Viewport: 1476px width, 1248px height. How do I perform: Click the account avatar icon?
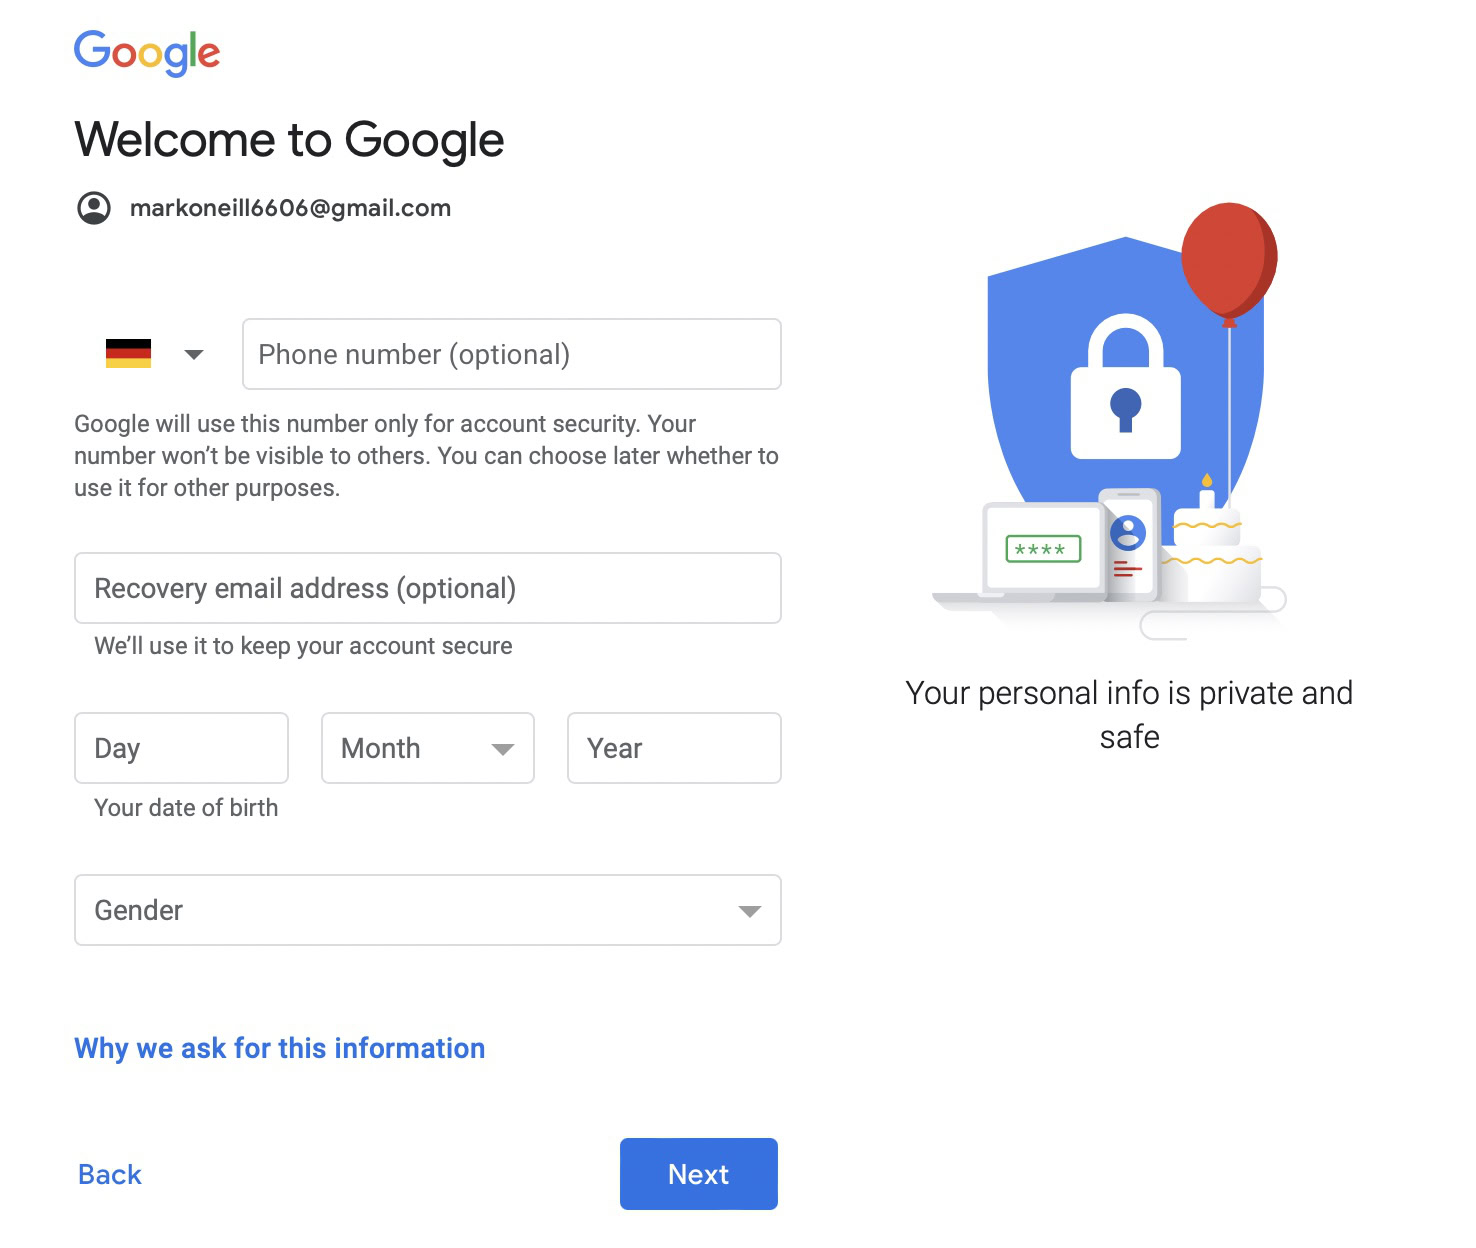(x=94, y=208)
